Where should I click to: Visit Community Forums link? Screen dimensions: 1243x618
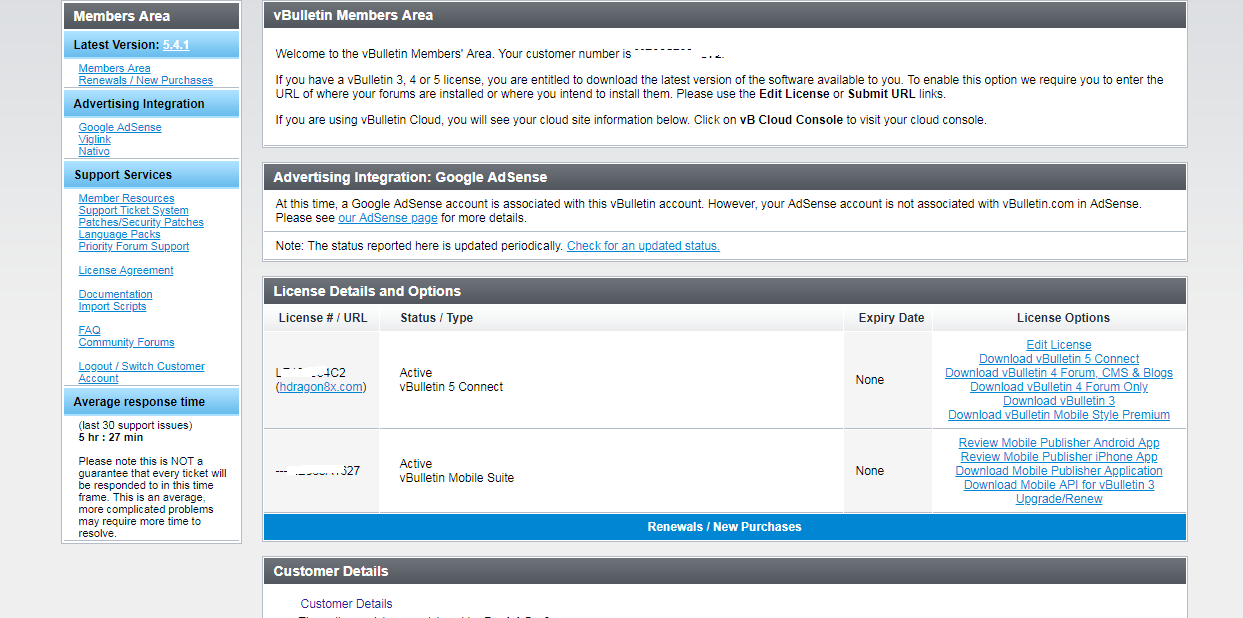coord(126,343)
